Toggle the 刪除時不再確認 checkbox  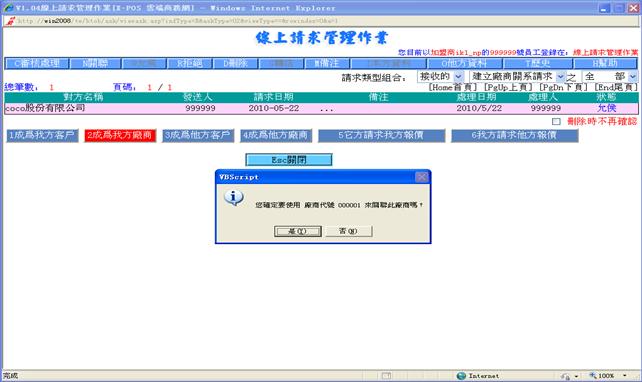coord(556,122)
